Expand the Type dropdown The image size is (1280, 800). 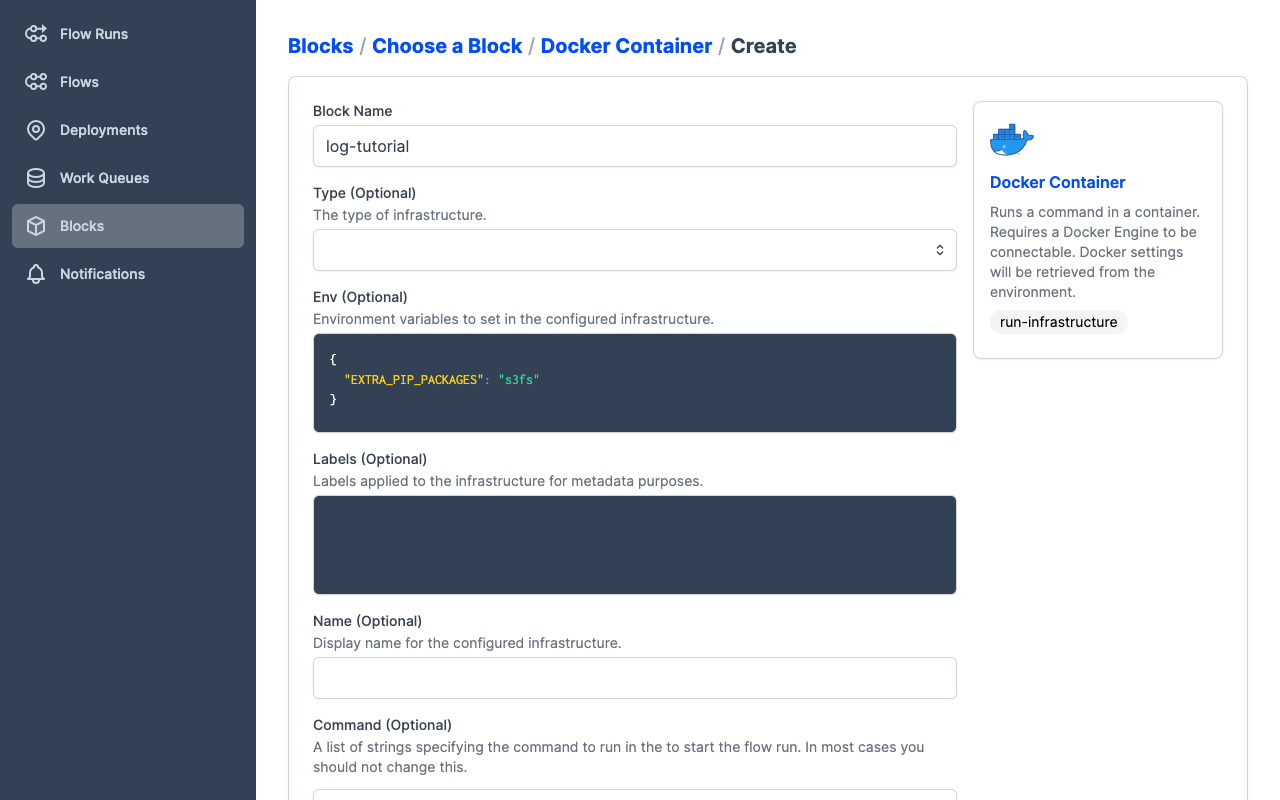[635, 250]
